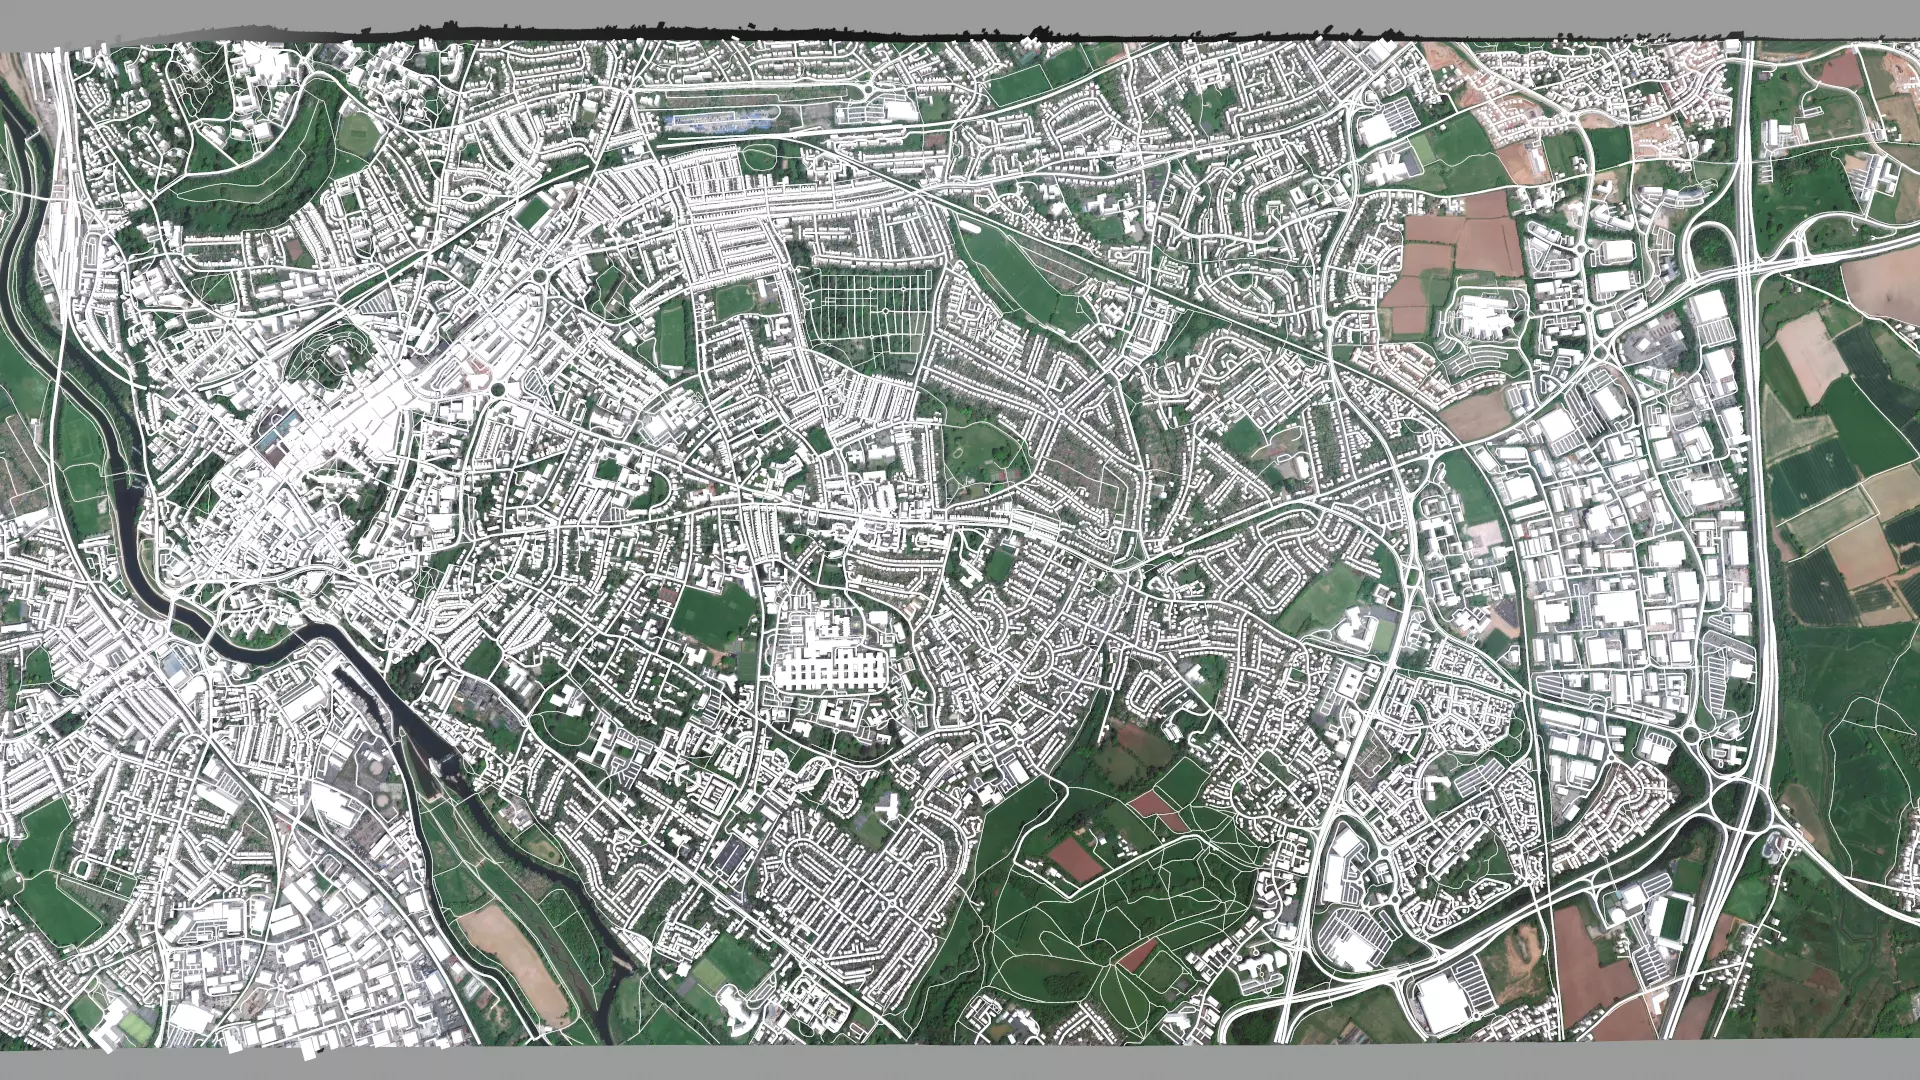The image size is (1920, 1080).
Task: Click the oval cricket ground in the upper left
Action: [x=357, y=134]
